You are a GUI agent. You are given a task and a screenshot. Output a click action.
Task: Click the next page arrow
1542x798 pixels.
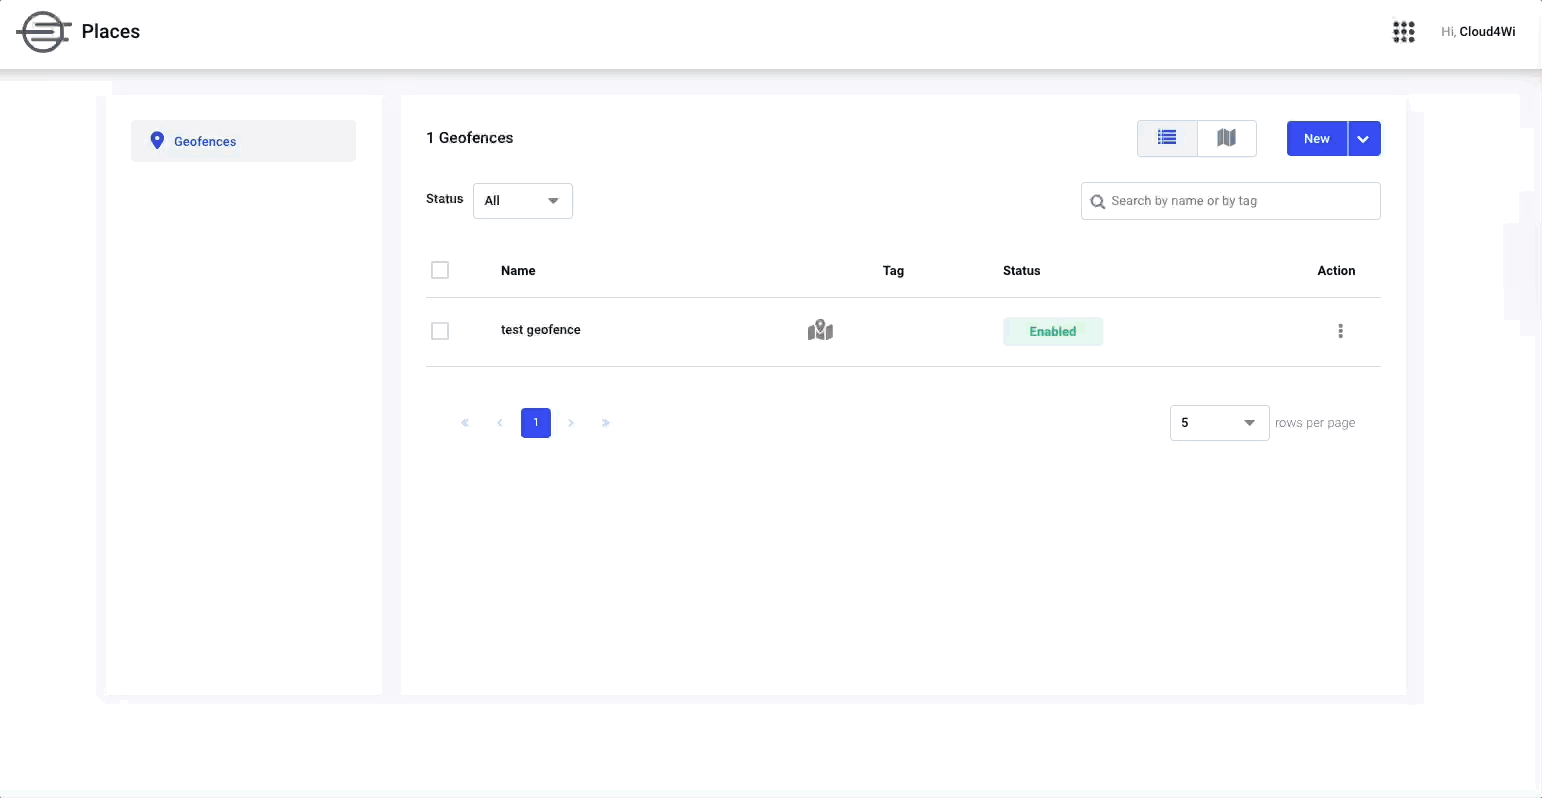click(x=571, y=423)
